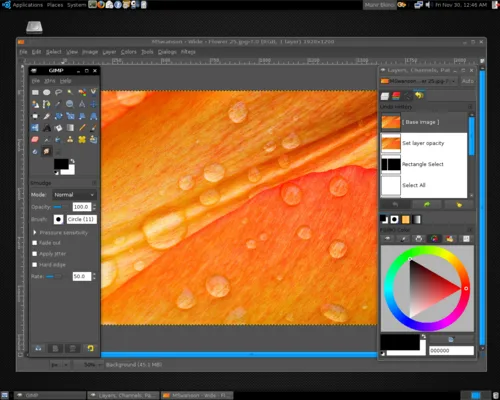Image resolution: width=500 pixels, height=400 pixels.
Task: Select the Rectangle Select tool
Action: click(x=35, y=92)
